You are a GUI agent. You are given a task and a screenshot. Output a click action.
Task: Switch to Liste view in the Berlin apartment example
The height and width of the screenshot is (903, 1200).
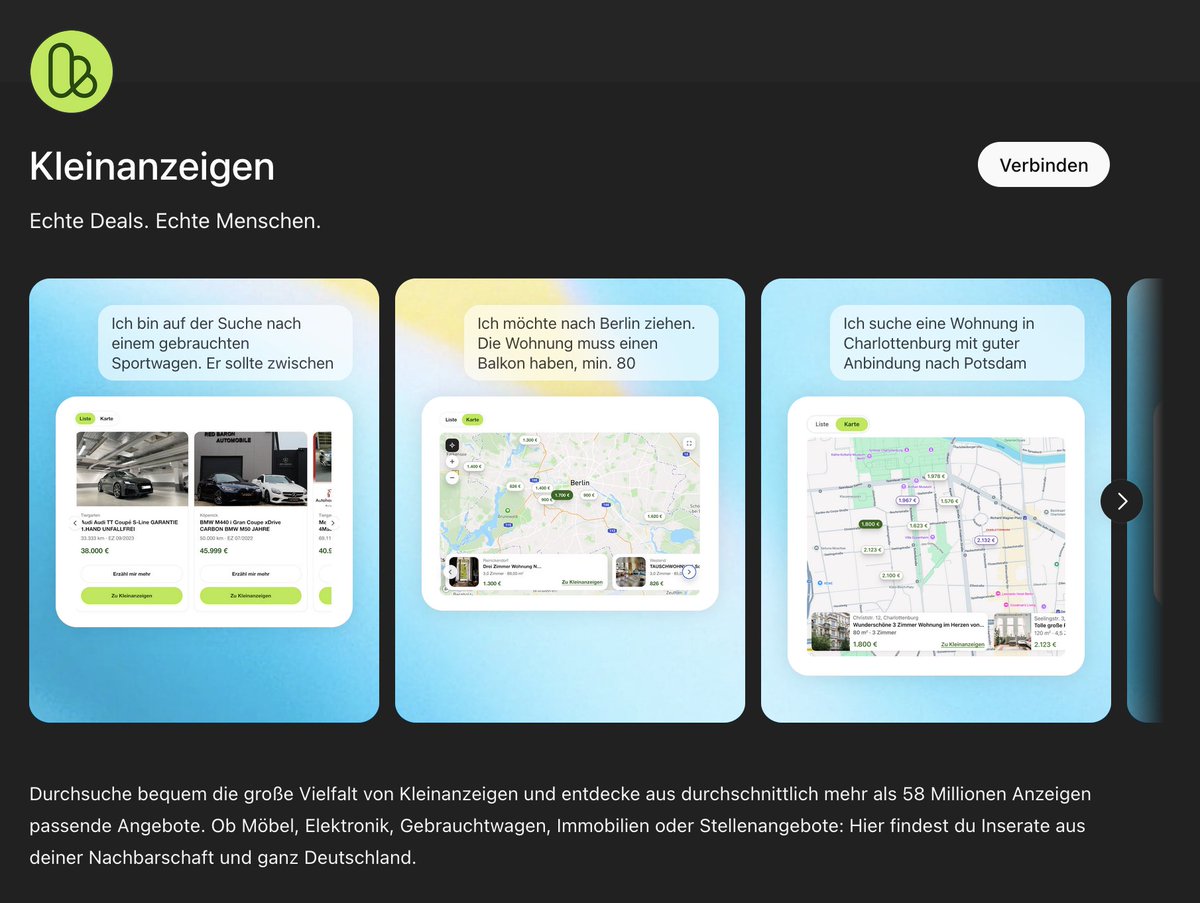pyautogui.click(x=452, y=419)
